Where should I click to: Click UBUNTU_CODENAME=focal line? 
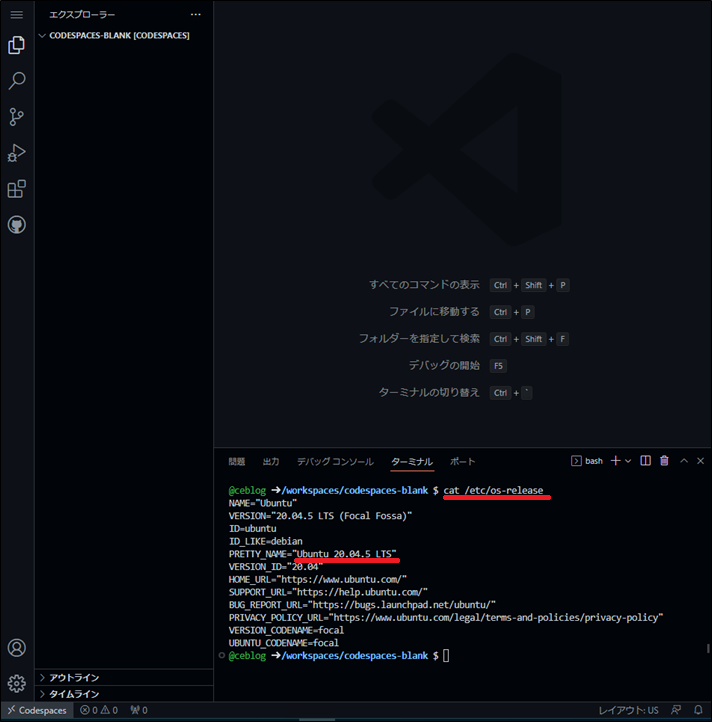point(284,643)
